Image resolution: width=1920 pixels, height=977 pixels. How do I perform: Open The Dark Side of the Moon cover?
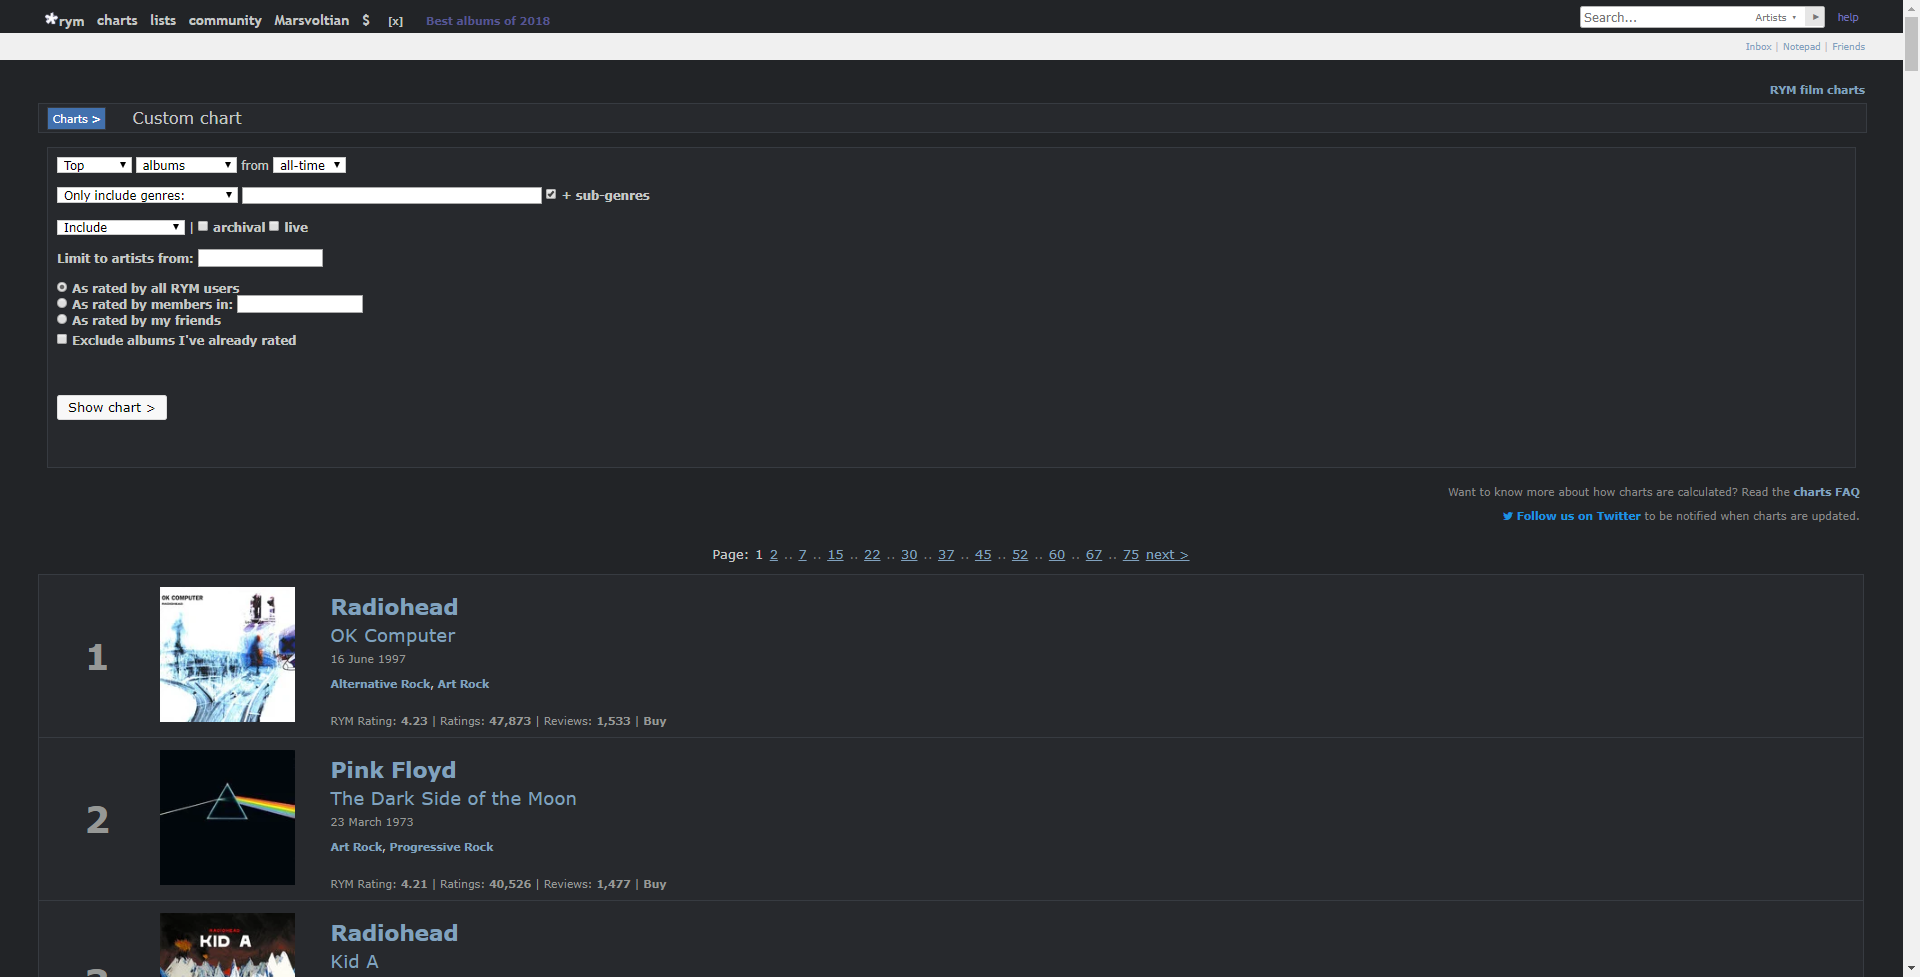(227, 817)
